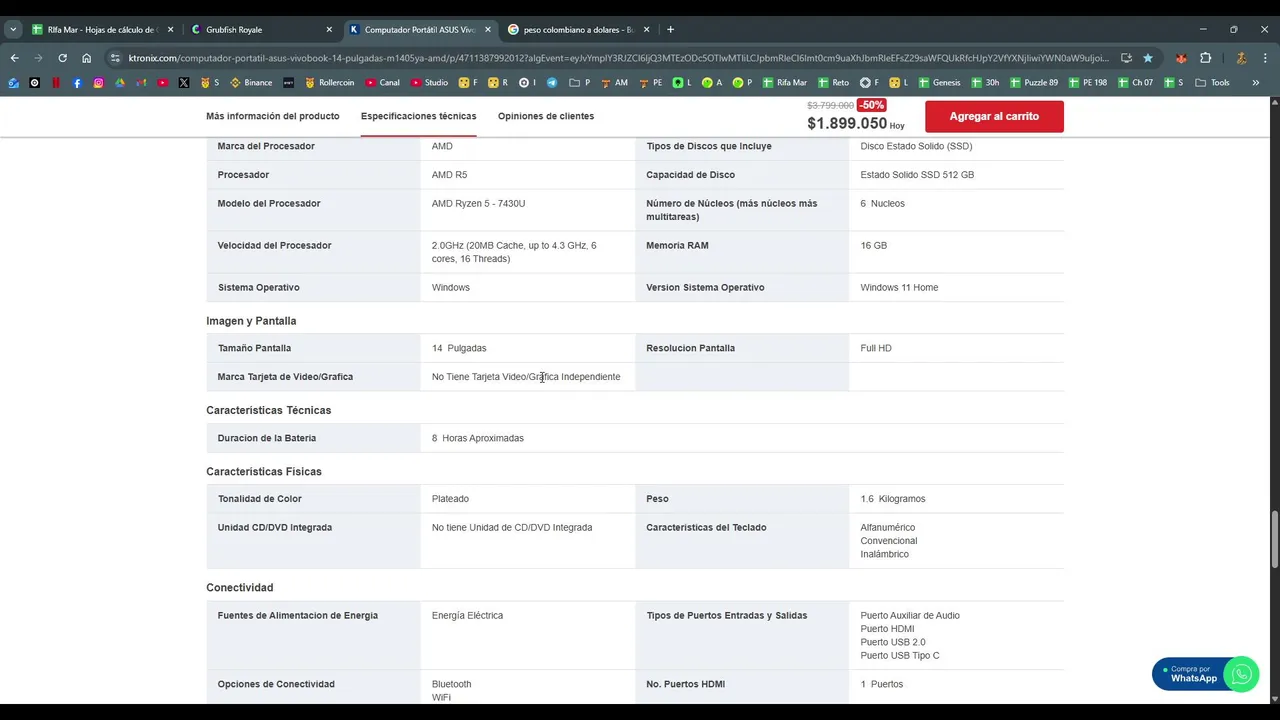
Task: Open the Chrome three-dot menu
Action: pos(1265,58)
